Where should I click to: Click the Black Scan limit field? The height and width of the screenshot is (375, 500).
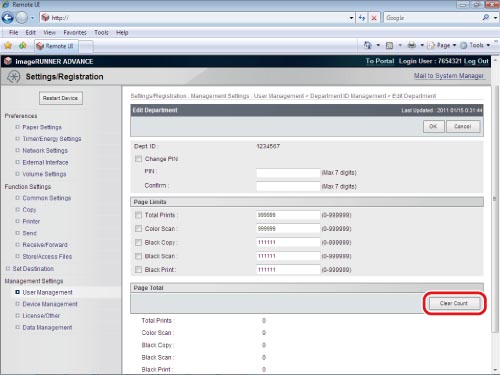coord(288,256)
